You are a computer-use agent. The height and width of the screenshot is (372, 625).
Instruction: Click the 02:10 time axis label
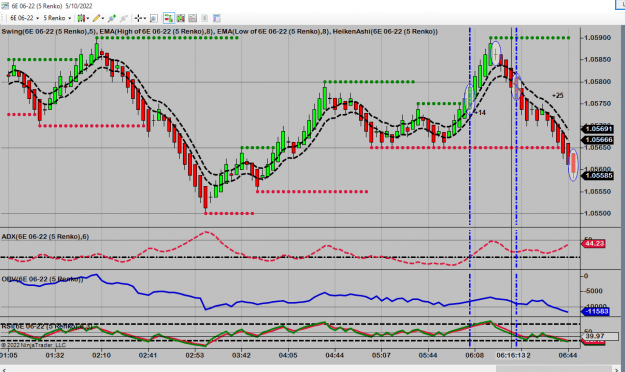pos(101,355)
